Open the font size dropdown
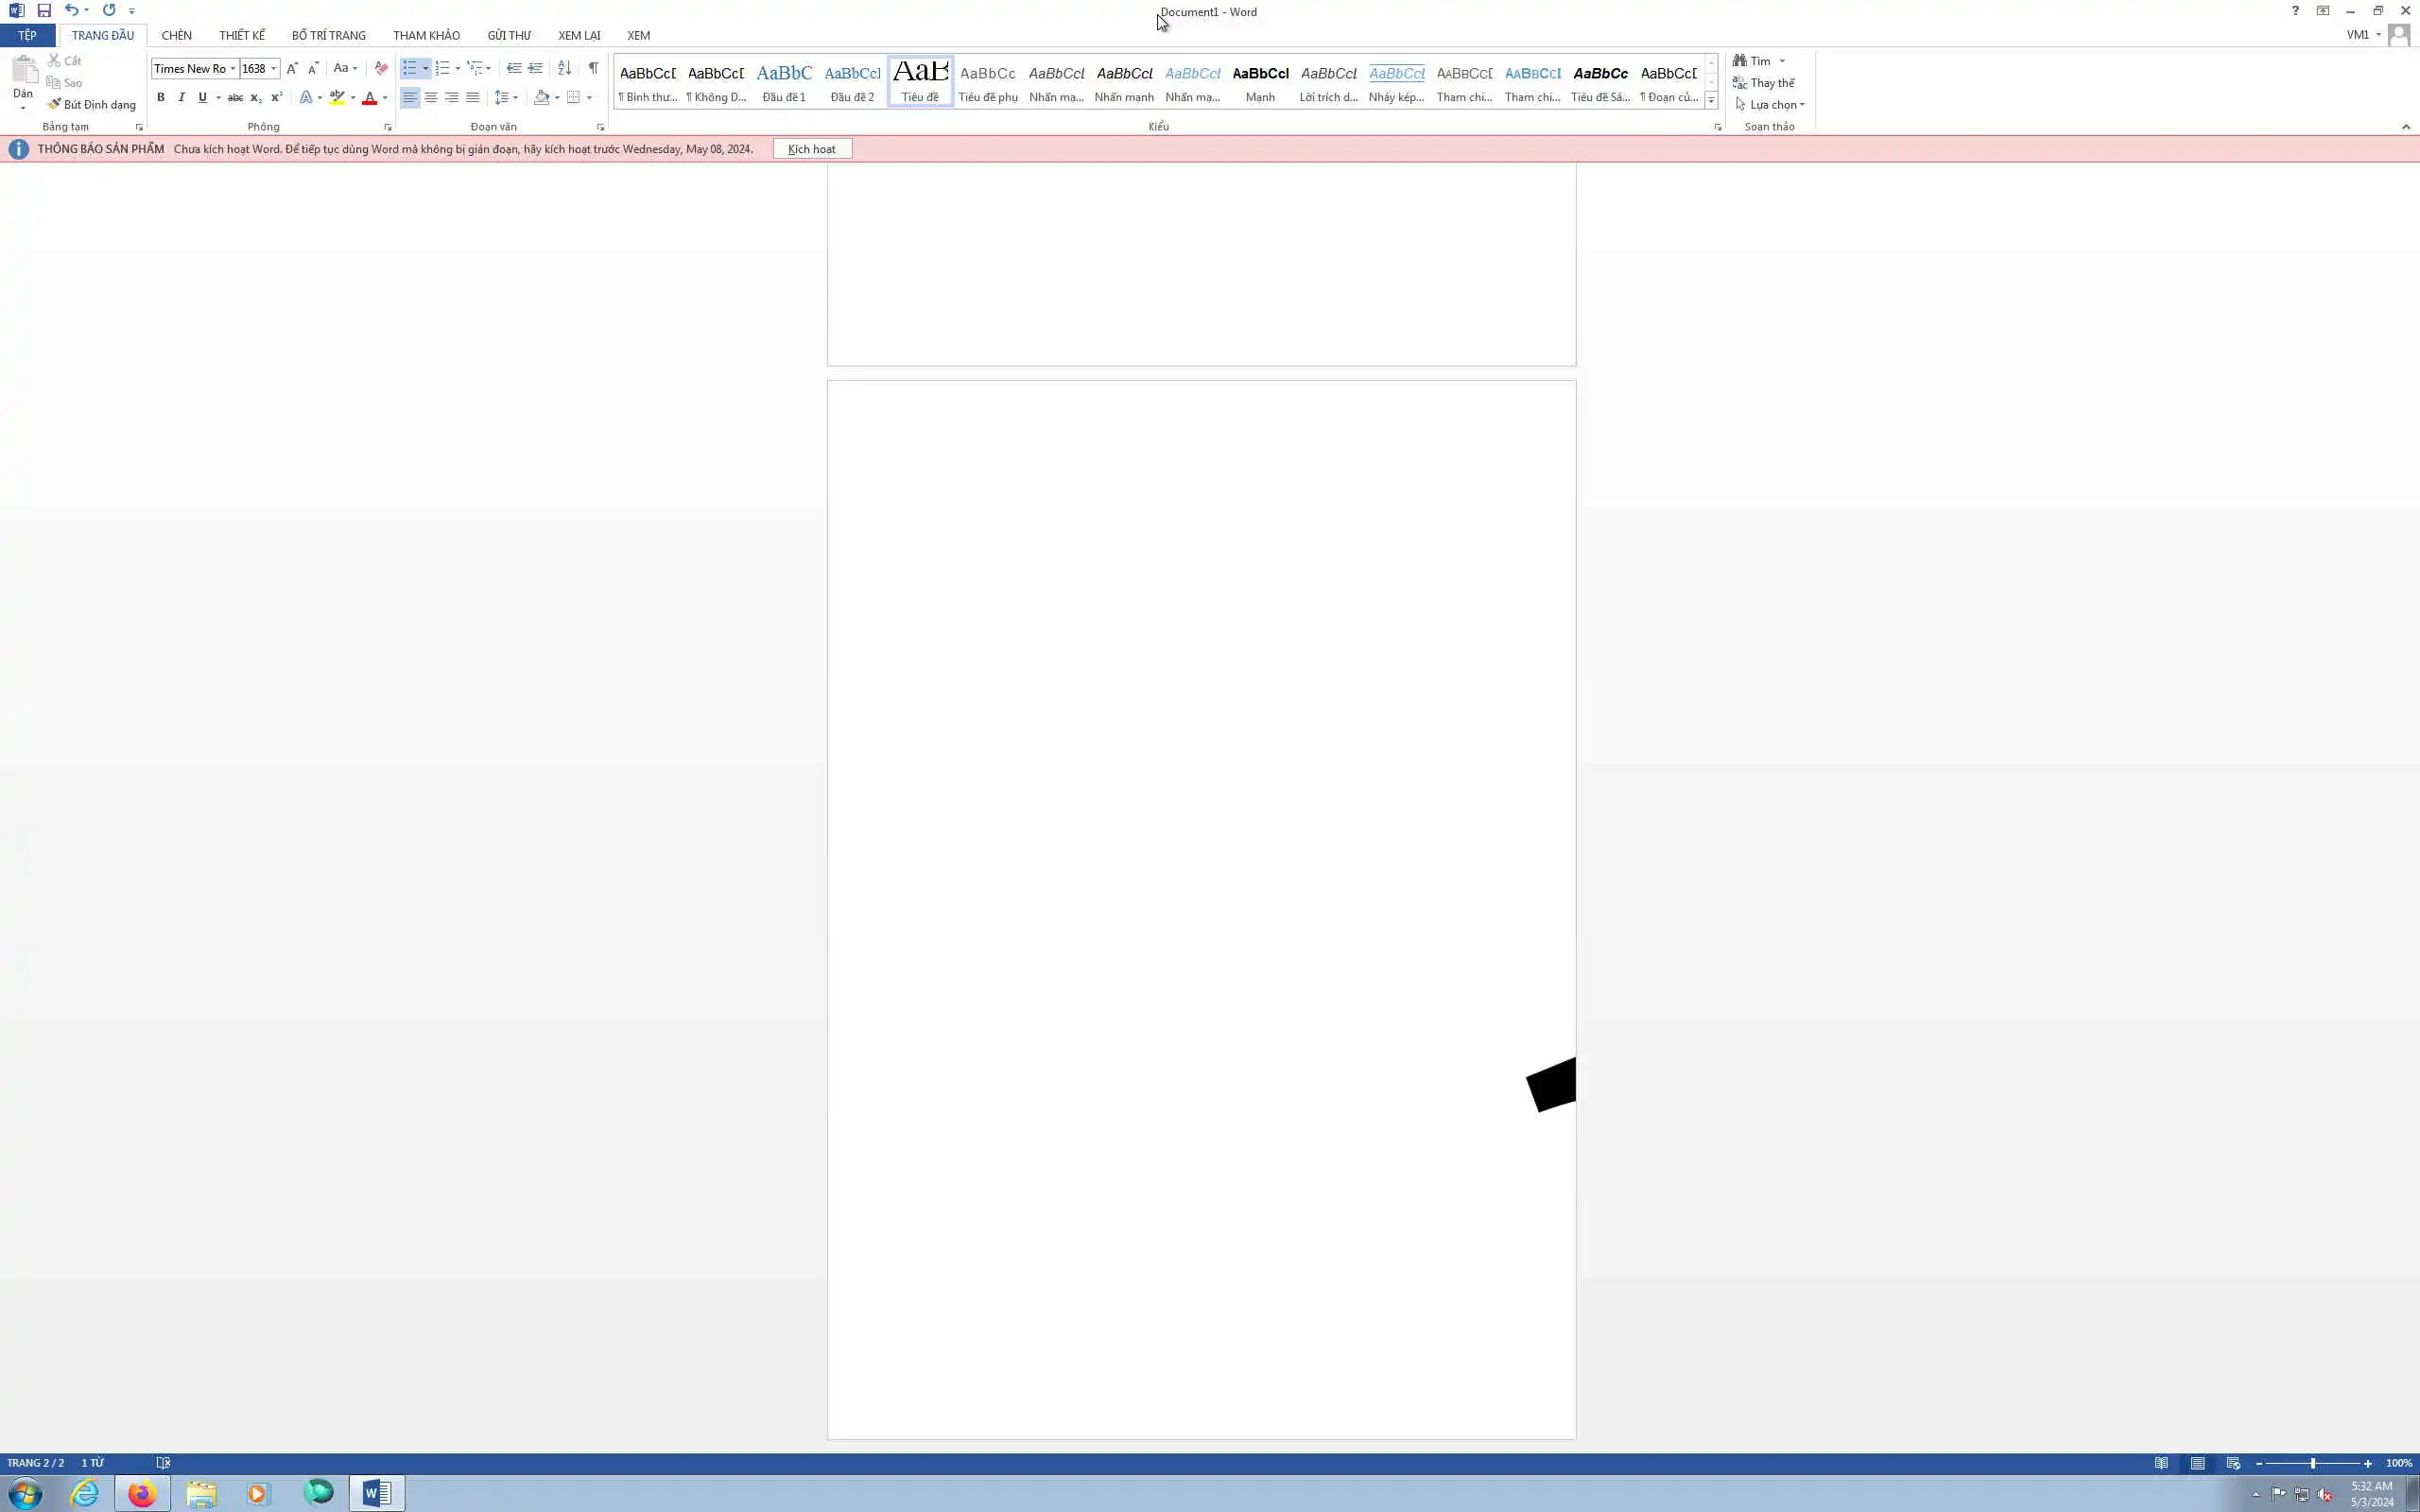Screen dimensions: 2420x1512 click(274, 68)
